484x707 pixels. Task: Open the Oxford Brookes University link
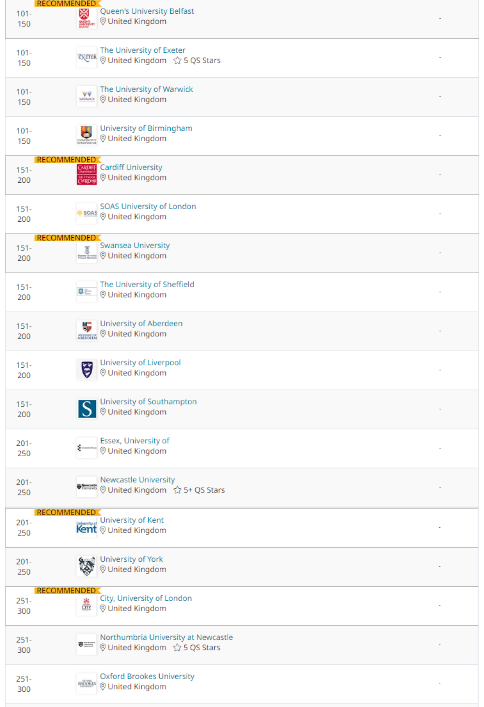pos(147,676)
